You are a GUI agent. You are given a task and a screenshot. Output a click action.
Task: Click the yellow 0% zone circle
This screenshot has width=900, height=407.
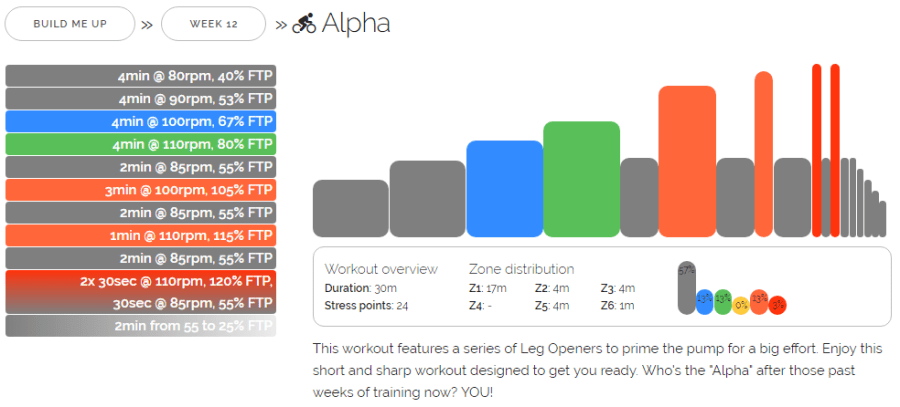coord(741,303)
